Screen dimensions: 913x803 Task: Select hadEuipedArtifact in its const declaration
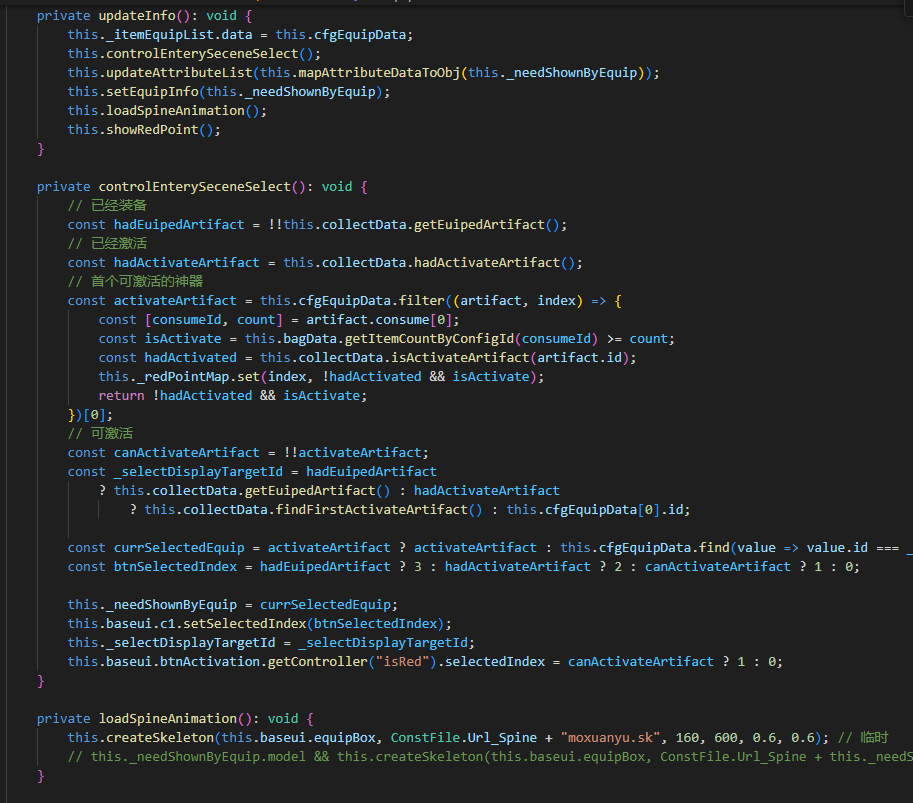[179, 225]
